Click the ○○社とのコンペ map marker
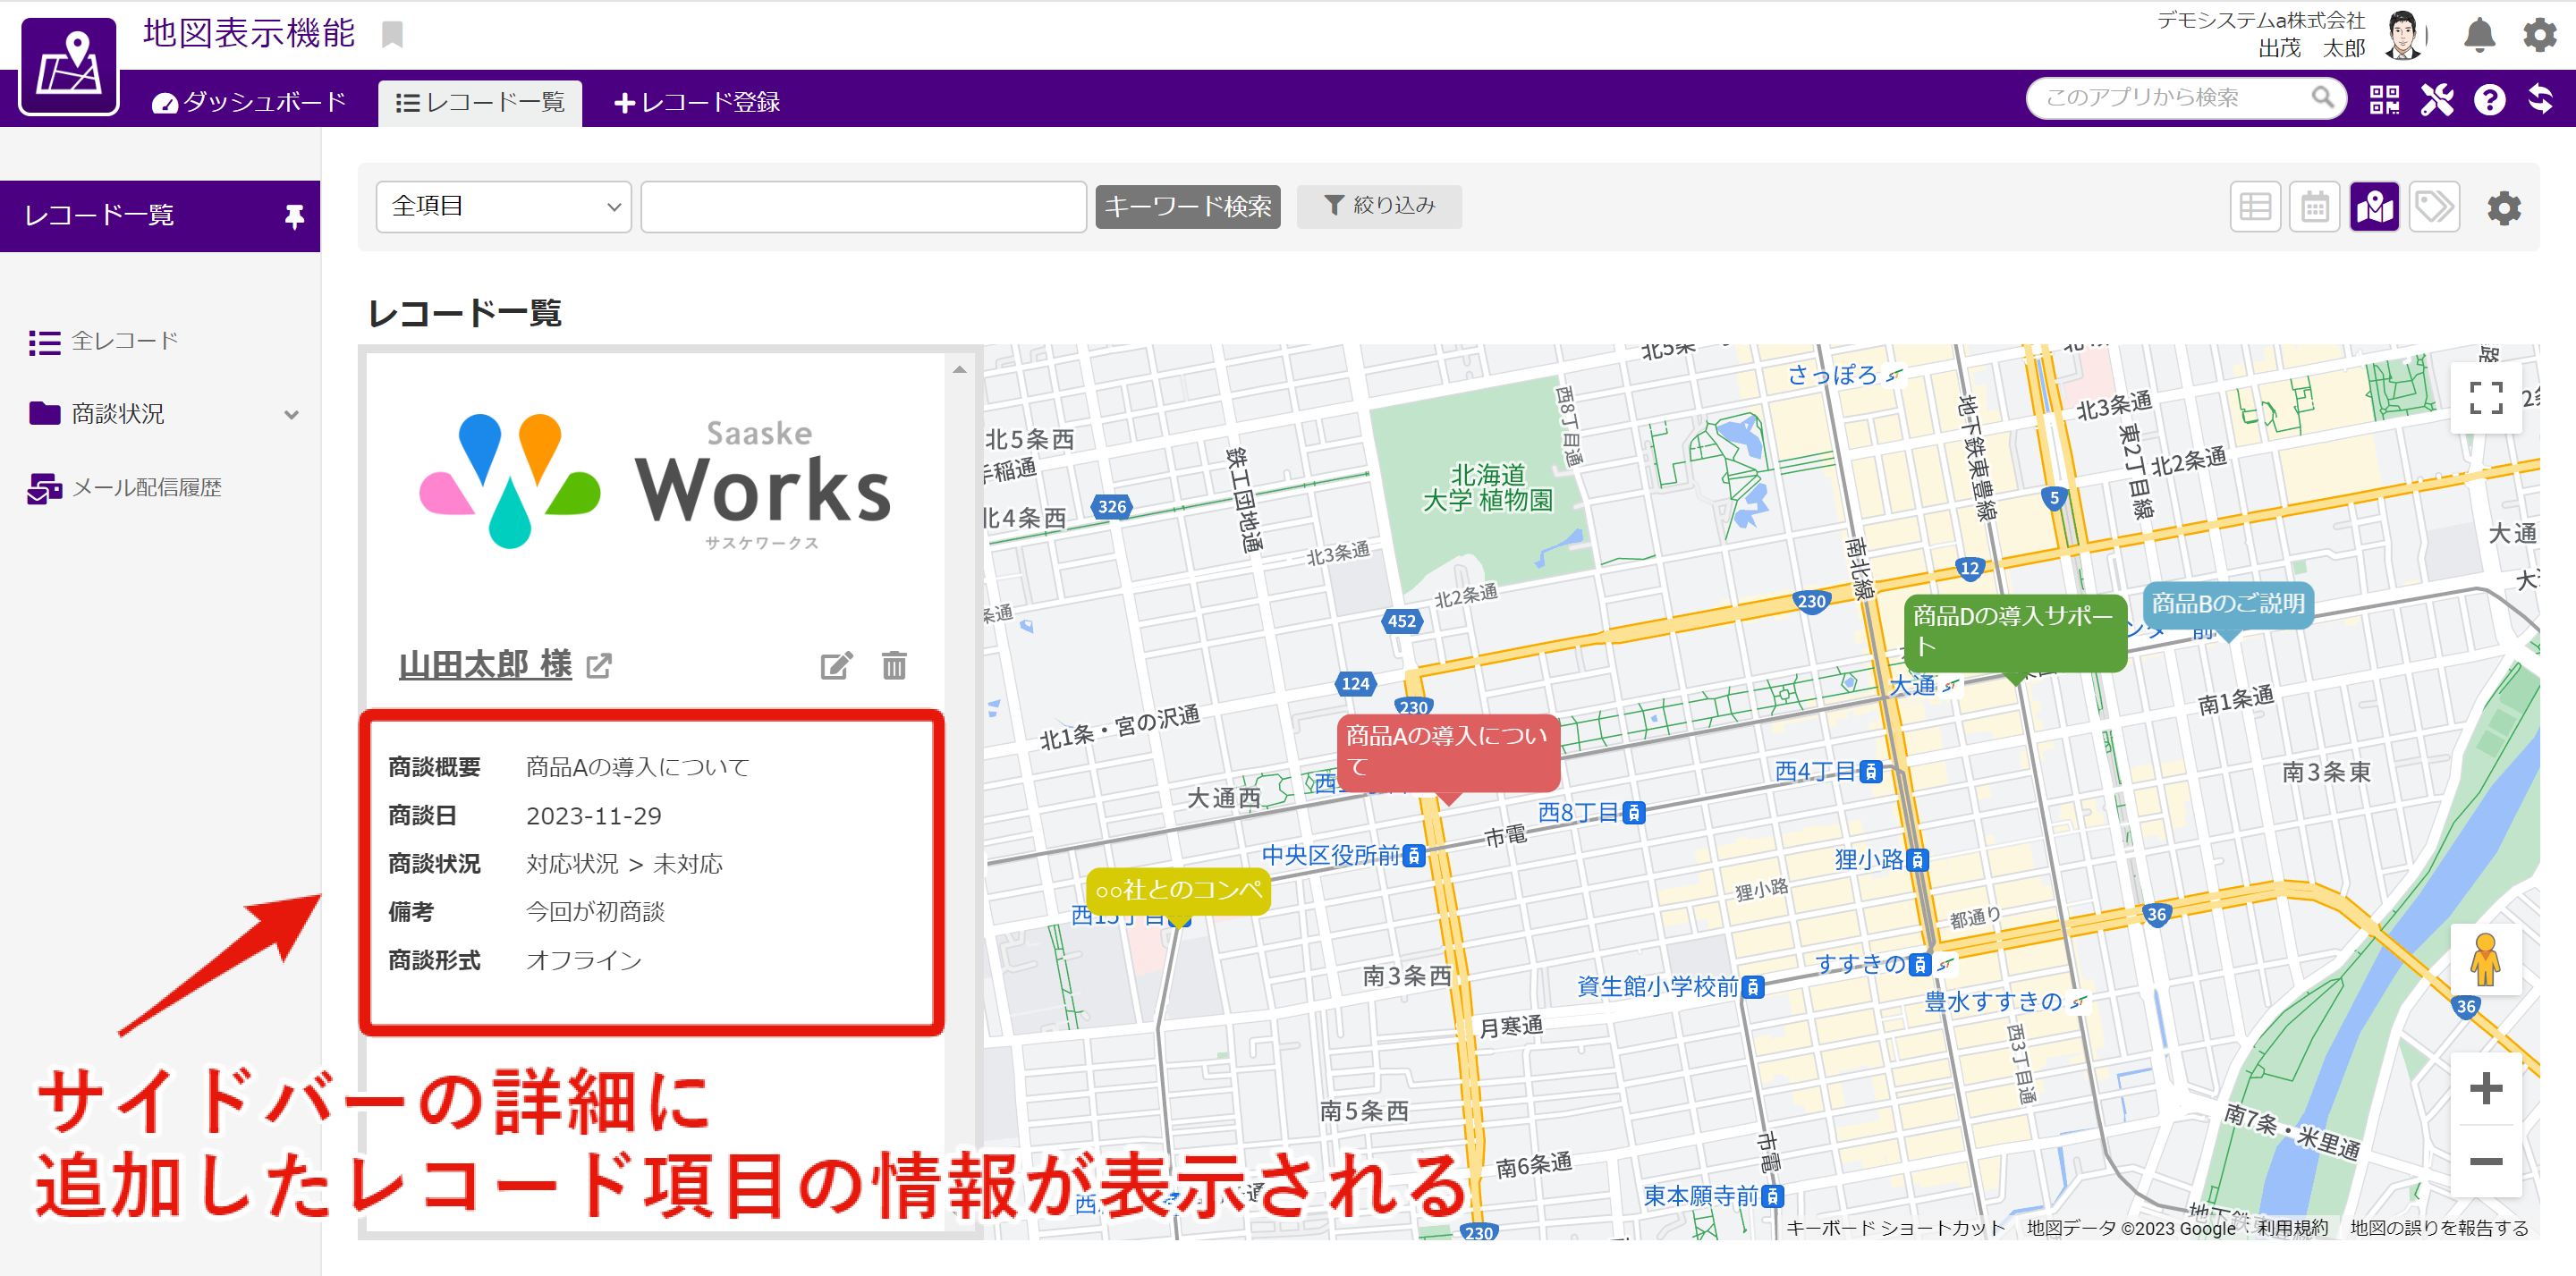This screenshot has height=1276, width=2576. tap(1178, 891)
